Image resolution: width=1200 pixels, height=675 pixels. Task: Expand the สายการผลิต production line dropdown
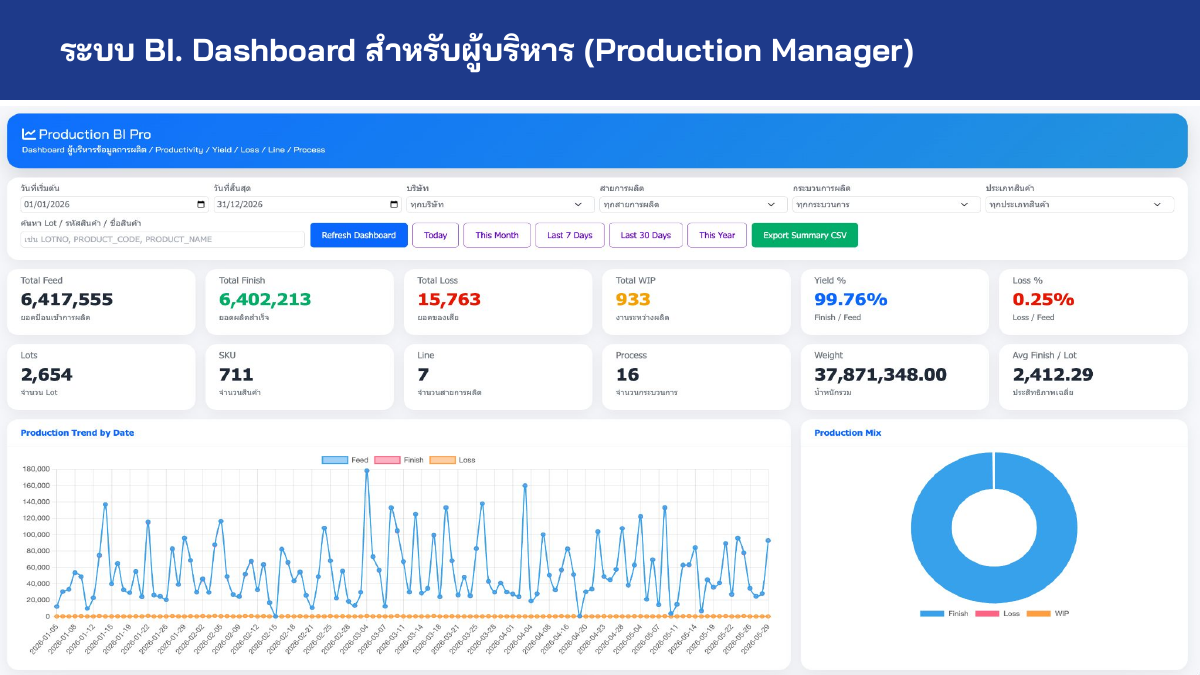coord(693,205)
